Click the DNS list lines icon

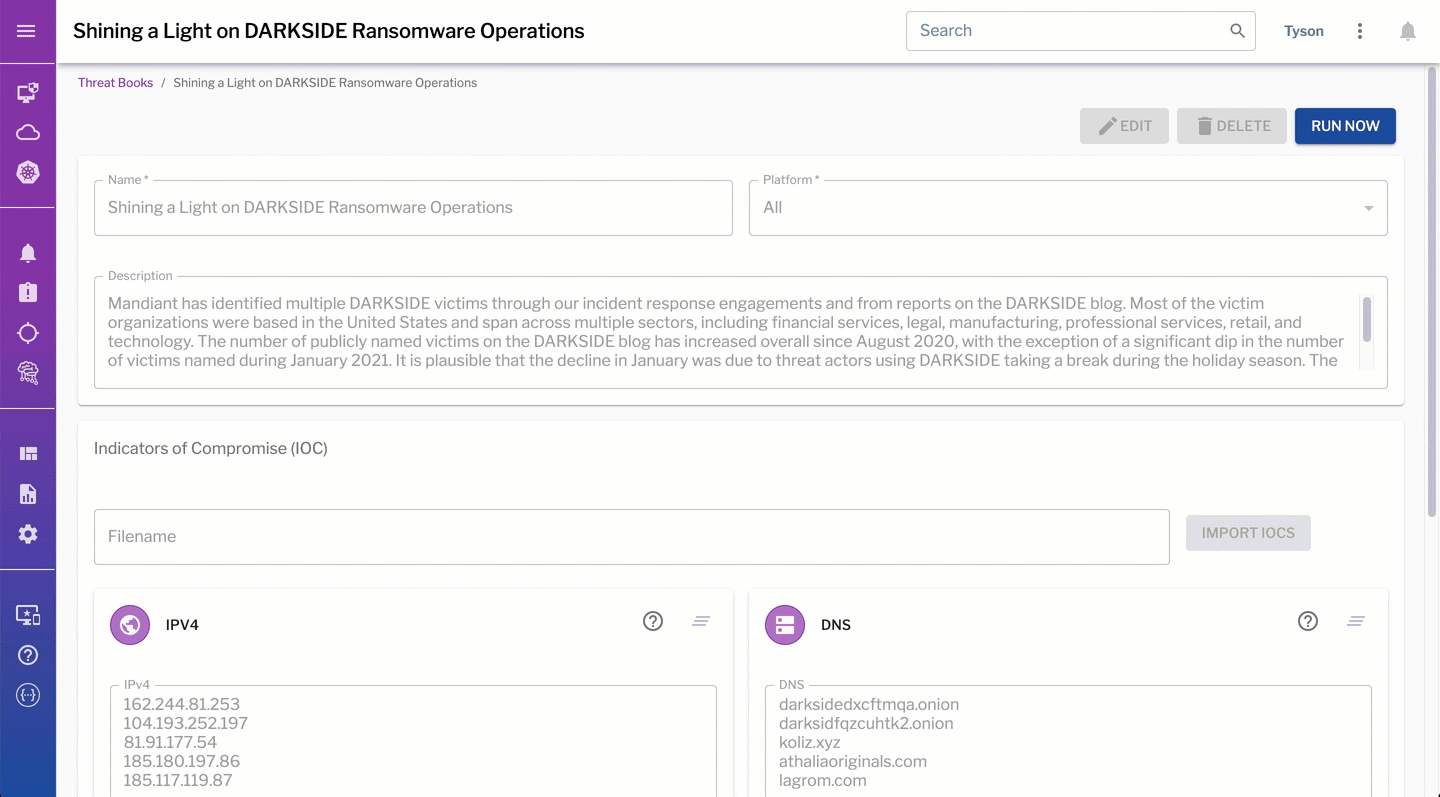(1356, 621)
